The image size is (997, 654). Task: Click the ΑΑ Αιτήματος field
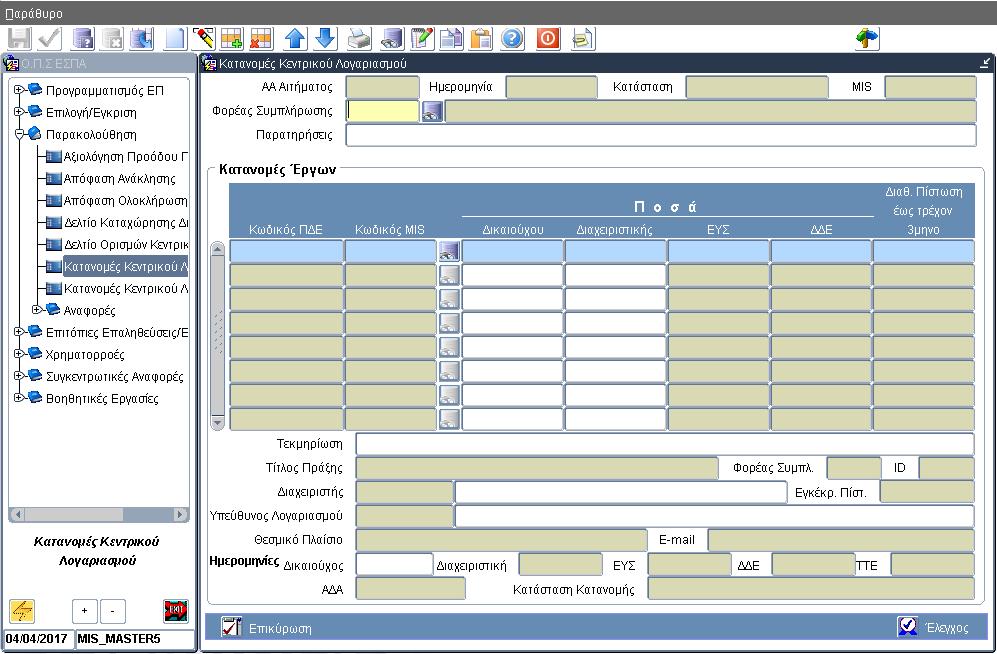tap(383, 87)
